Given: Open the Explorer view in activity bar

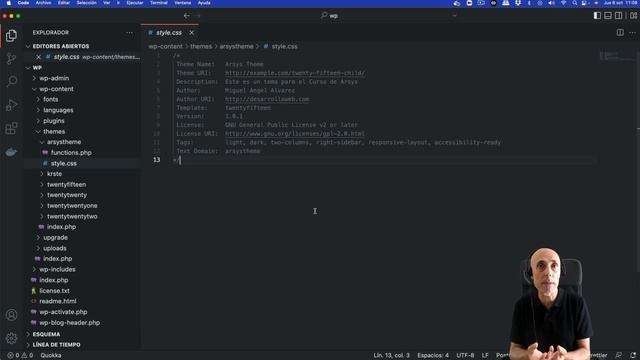Looking at the screenshot, I should click(x=11, y=36).
